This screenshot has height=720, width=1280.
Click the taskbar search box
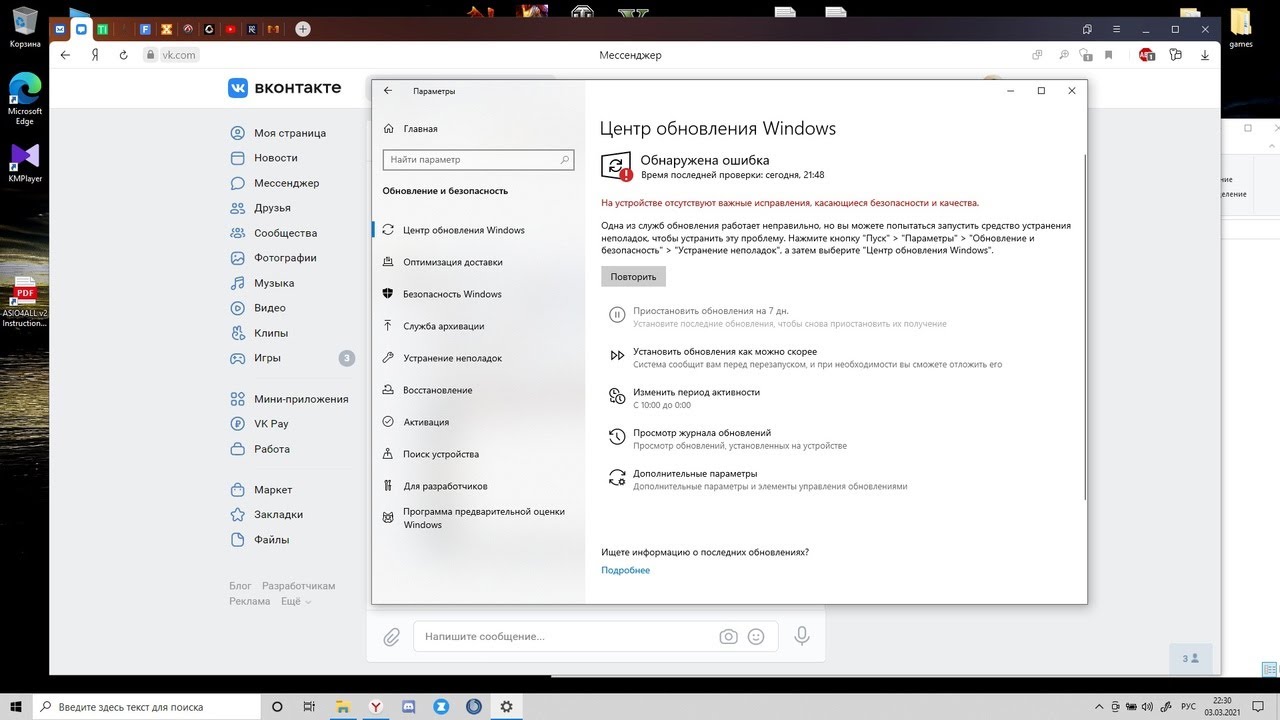coord(145,706)
